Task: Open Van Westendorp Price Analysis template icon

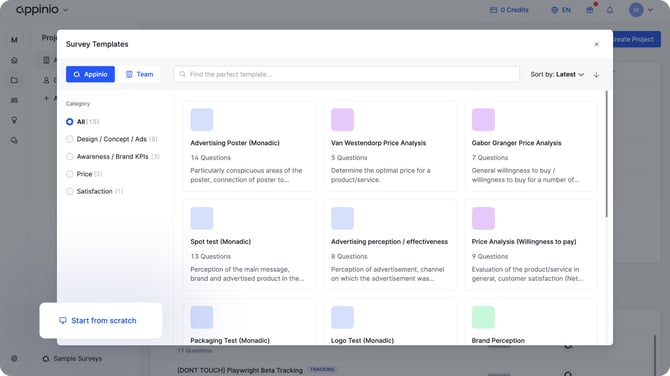Action: tap(342, 120)
